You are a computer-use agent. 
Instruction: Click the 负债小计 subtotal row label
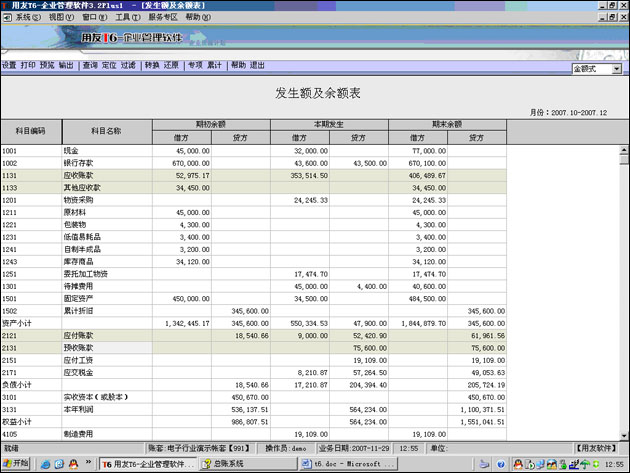click(17, 385)
